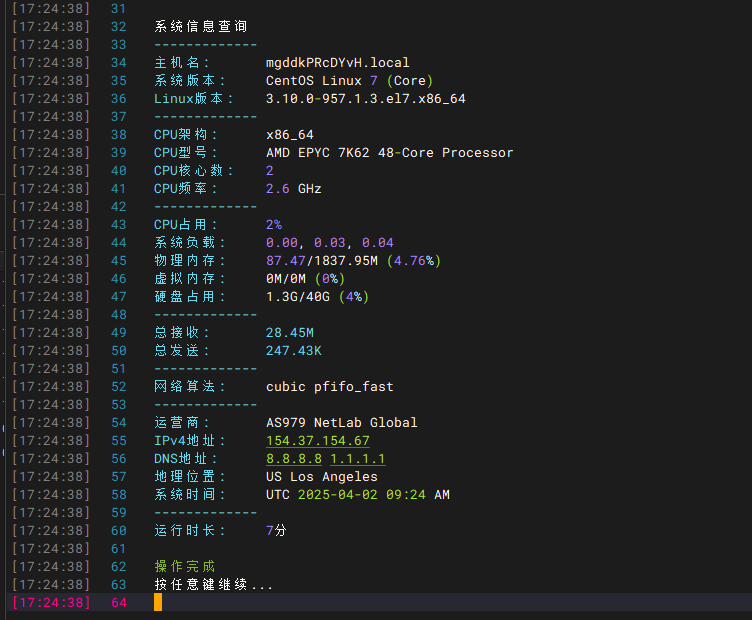The height and width of the screenshot is (620, 752).
Task: Click the IPv4 address 154.37.154.67 link
Action: pos(317,441)
